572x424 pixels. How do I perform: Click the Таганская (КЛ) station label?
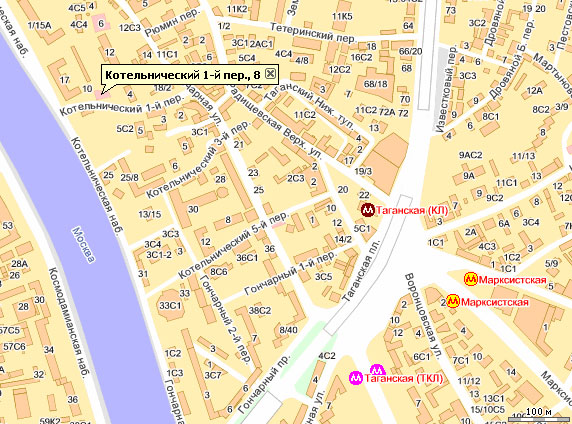[411, 210]
